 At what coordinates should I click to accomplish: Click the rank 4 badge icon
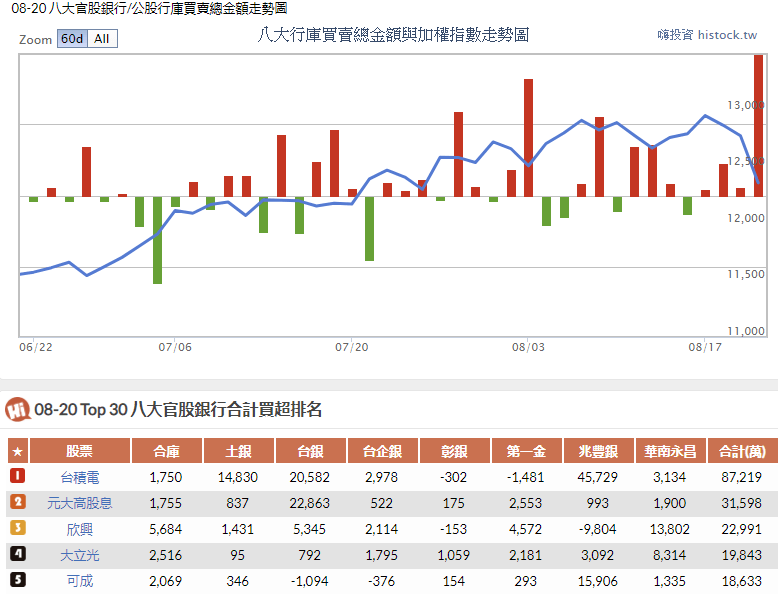[18, 553]
